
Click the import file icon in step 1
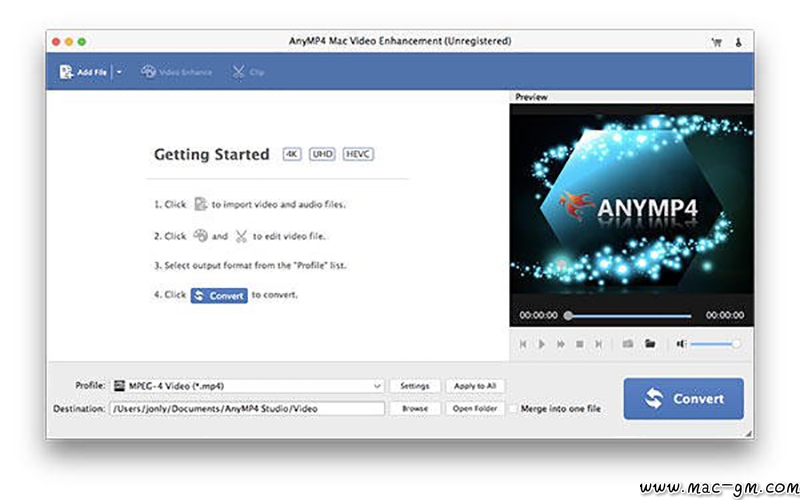(201, 204)
